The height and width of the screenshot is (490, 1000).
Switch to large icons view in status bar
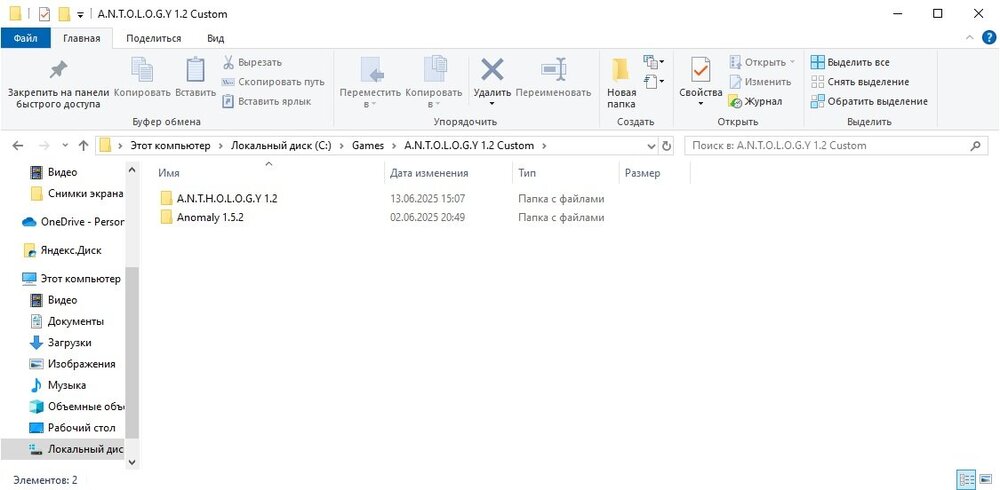click(x=985, y=480)
